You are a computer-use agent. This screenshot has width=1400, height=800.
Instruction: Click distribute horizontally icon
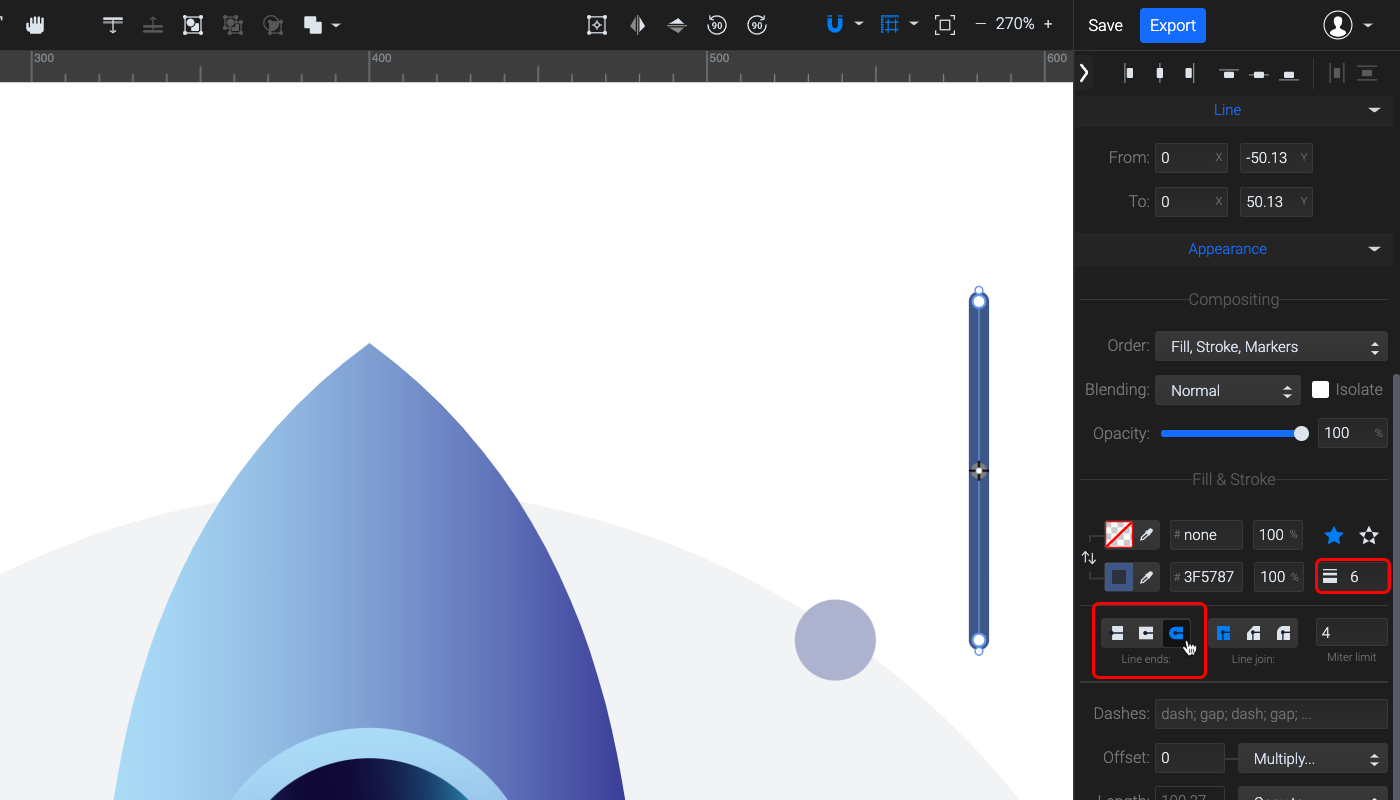pos(1337,73)
